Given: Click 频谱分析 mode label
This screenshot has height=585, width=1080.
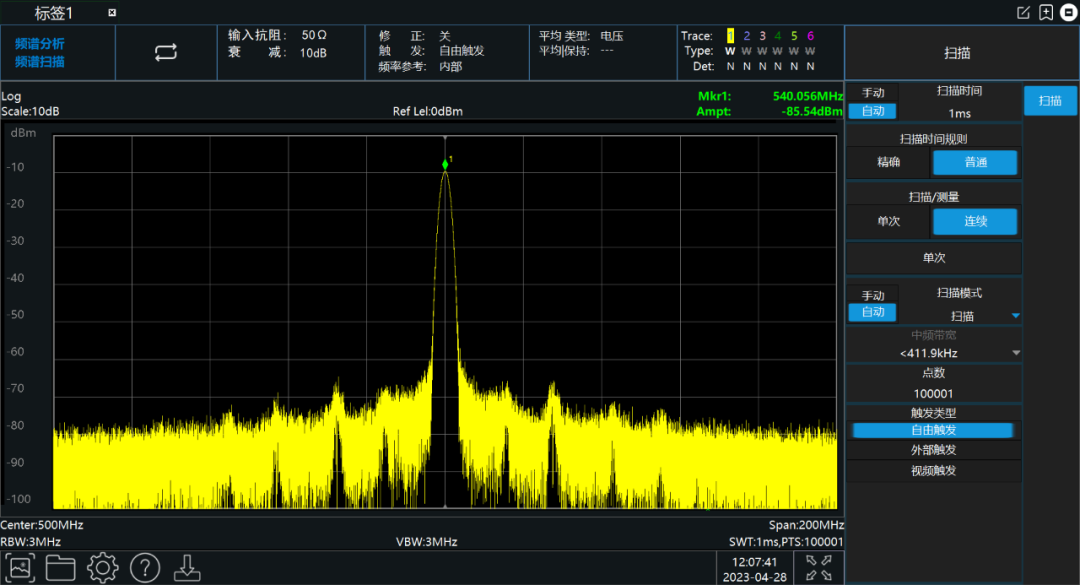Looking at the screenshot, I should [x=40, y=43].
